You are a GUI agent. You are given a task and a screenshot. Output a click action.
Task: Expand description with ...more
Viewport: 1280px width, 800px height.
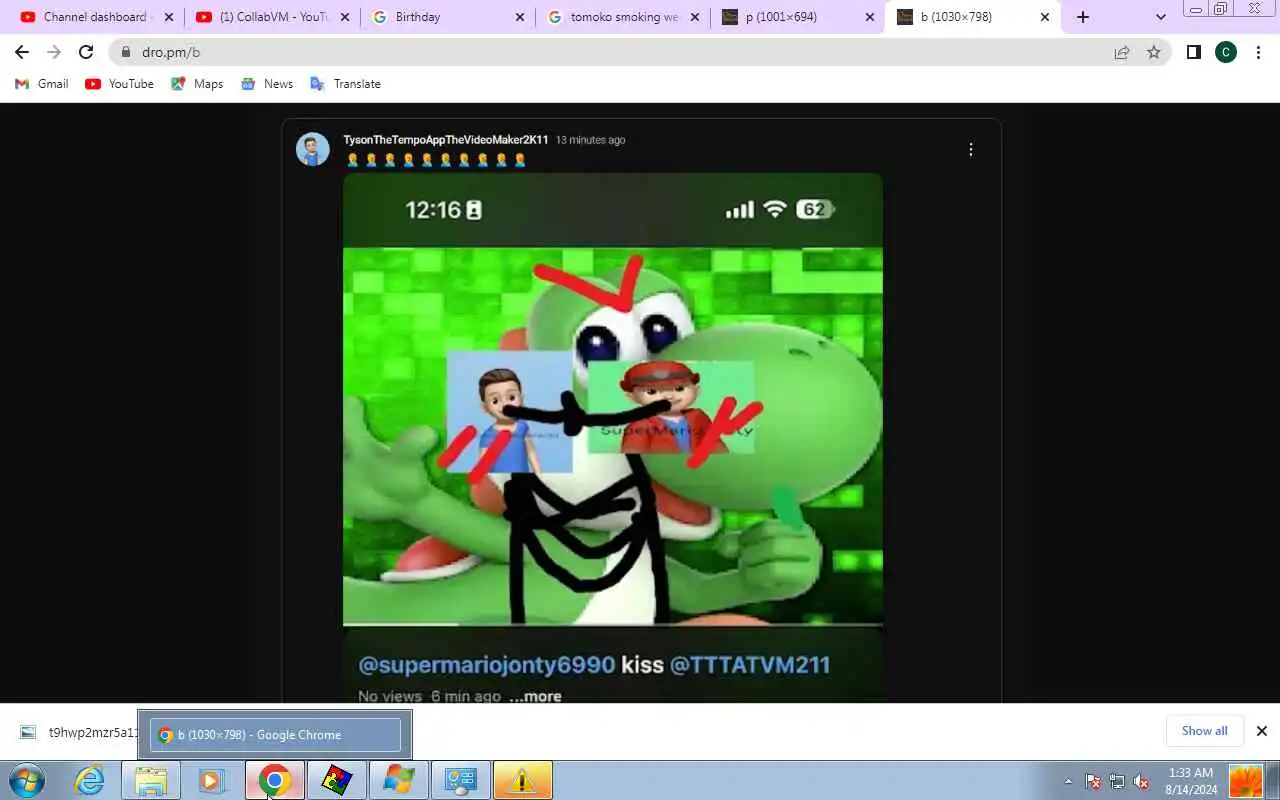pyautogui.click(x=535, y=696)
